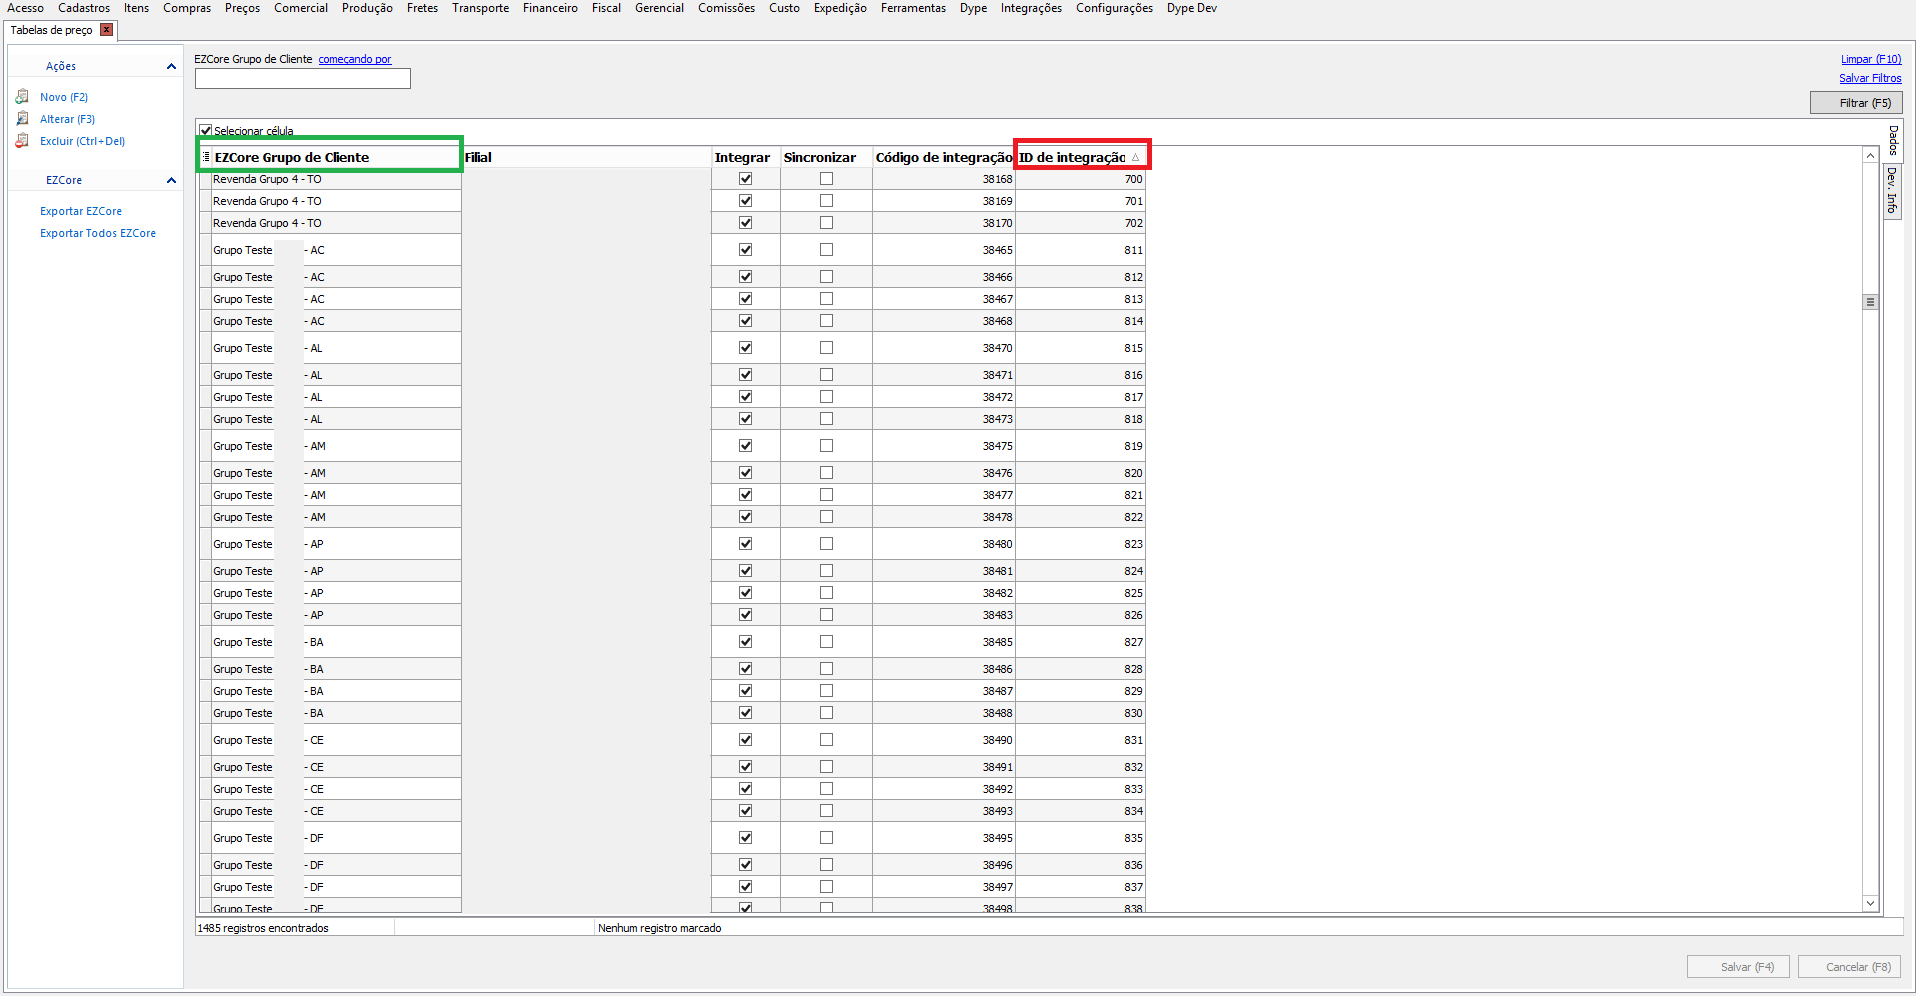Screen dimensions: 1916x996
Task: Click the Filtrar (F5) button
Action: click(1856, 103)
